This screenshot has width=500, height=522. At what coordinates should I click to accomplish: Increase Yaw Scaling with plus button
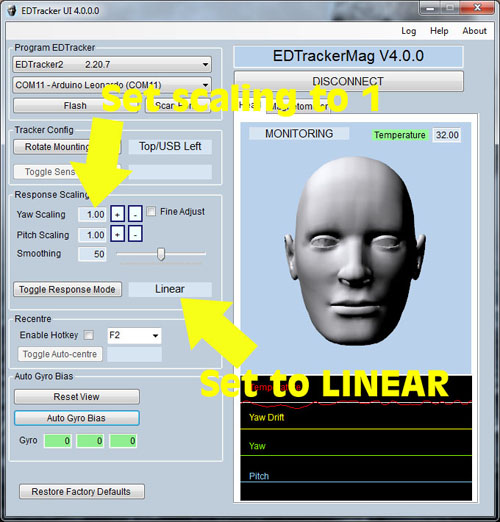tap(117, 214)
